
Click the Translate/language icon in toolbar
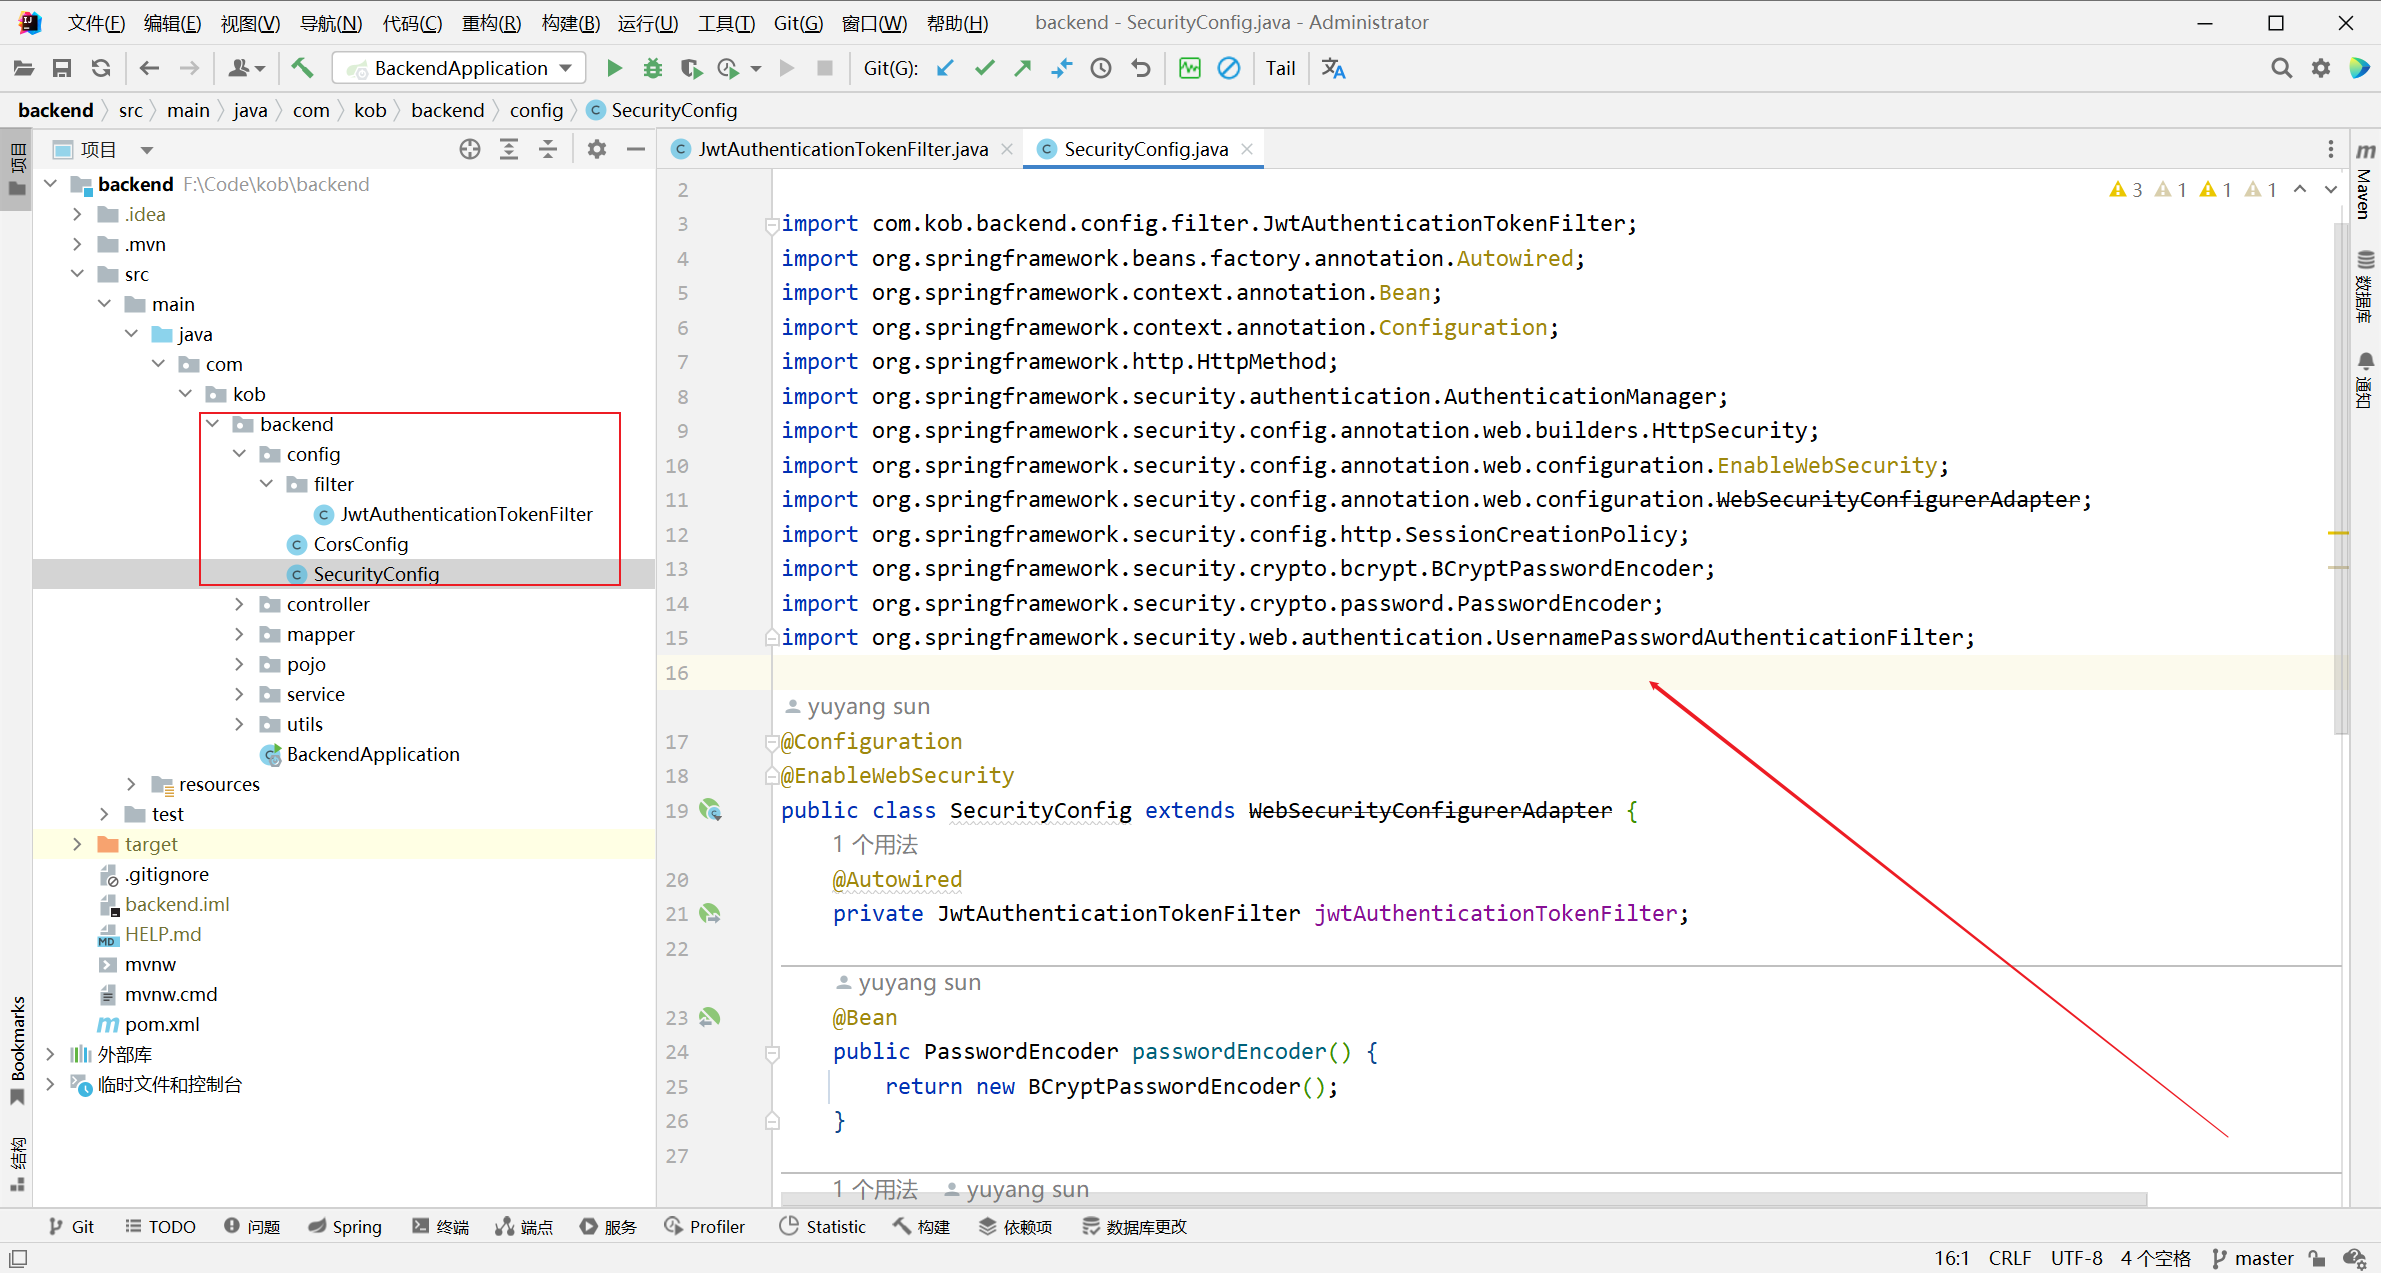pyautogui.click(x=1335, y=68)
